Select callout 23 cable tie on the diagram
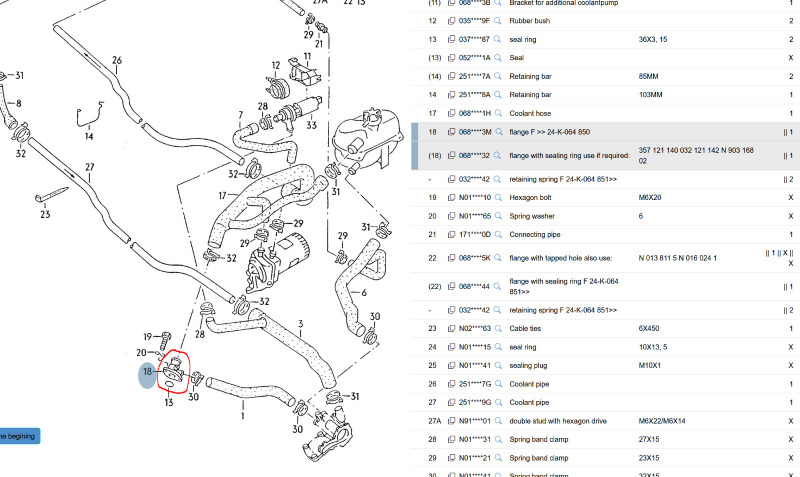 pos(45,215)
